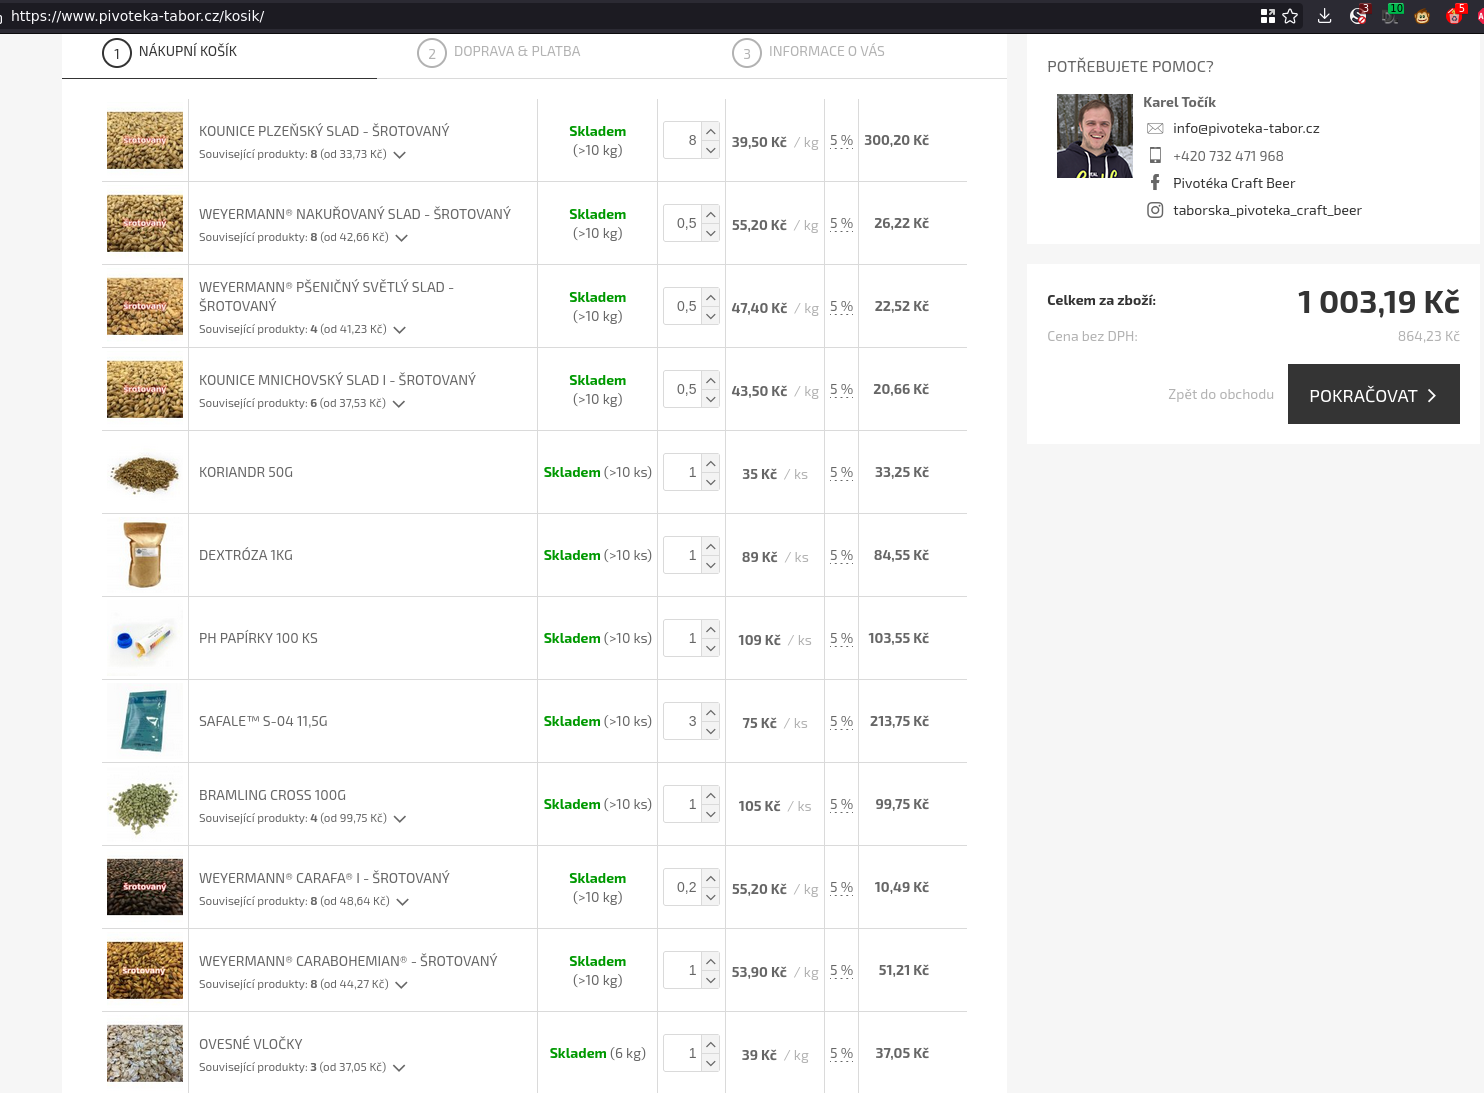Open the browser extensions grid icon
Viewport: 1484px width, 1093px height.
[1268, 16]
